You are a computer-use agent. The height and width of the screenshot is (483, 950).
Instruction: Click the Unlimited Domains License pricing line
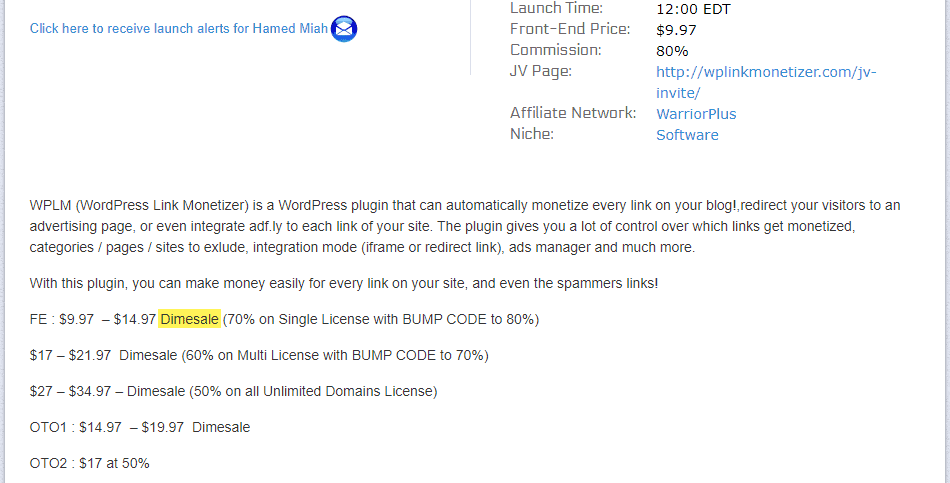click(x=233, y=391)
